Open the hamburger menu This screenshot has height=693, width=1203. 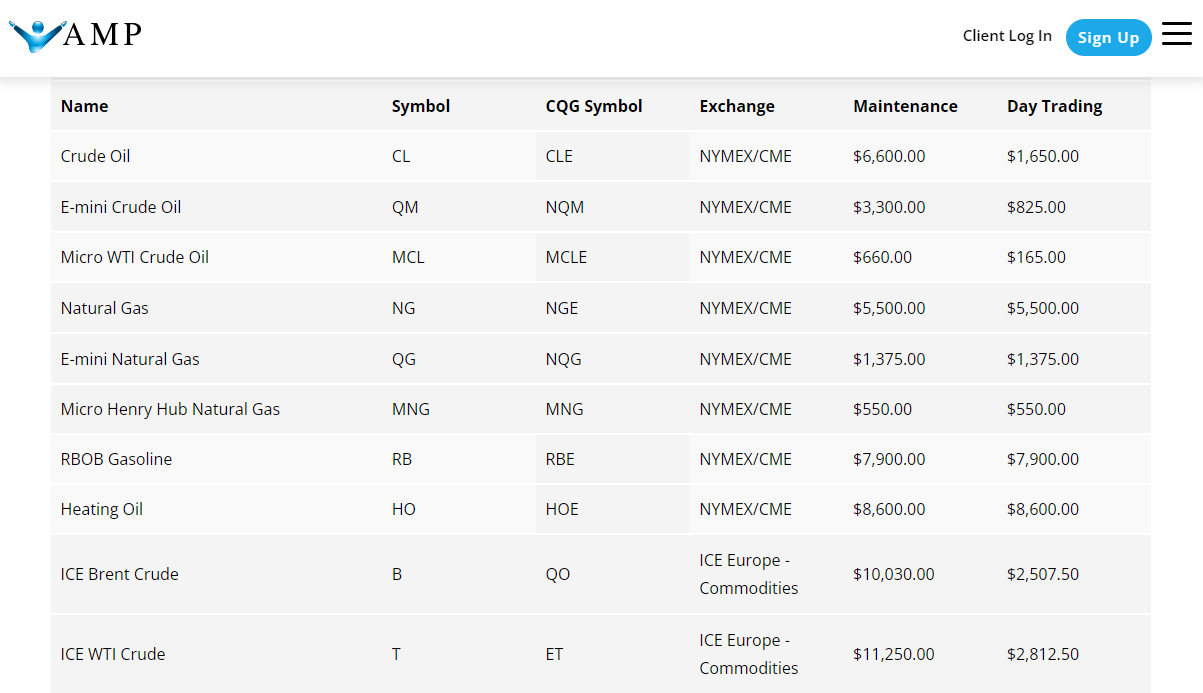point(1176,35)
